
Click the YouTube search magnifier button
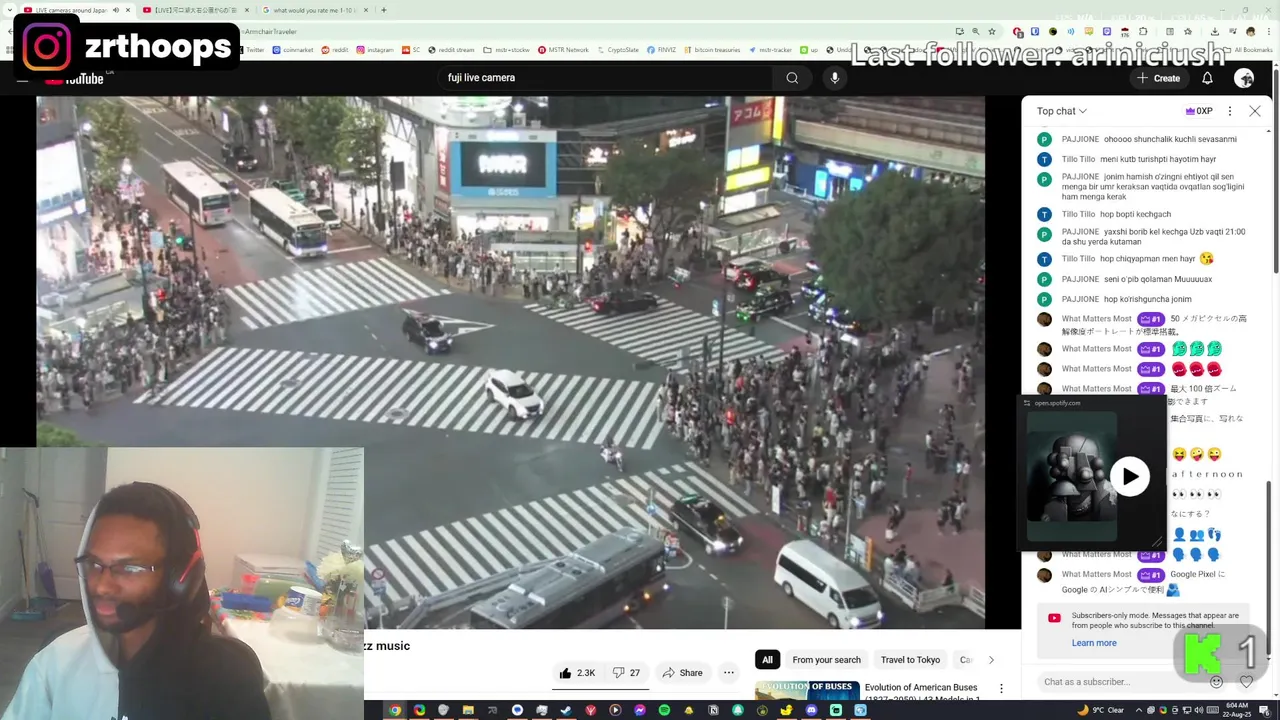792,78
